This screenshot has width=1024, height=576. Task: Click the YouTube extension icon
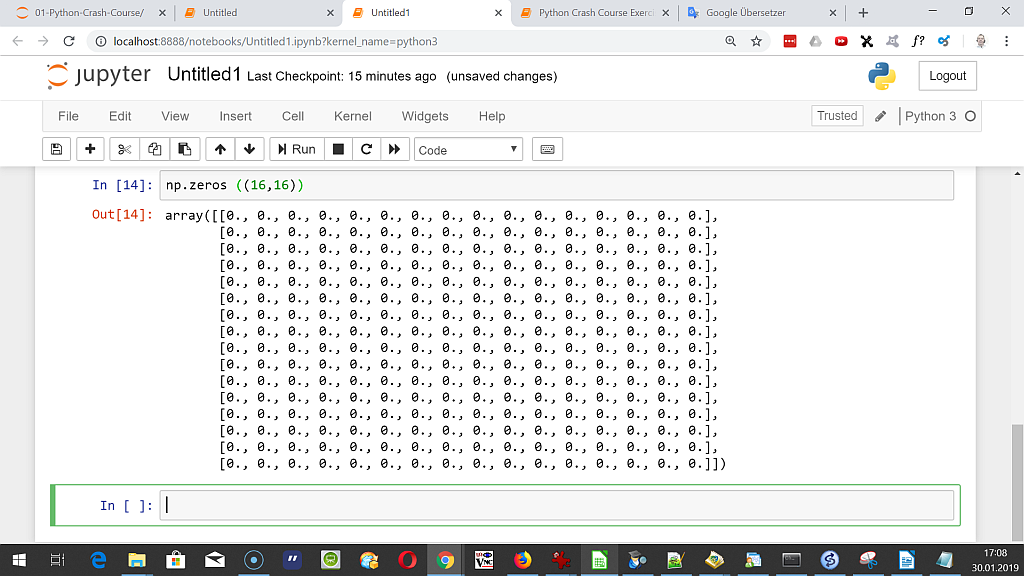click(841, 41)
